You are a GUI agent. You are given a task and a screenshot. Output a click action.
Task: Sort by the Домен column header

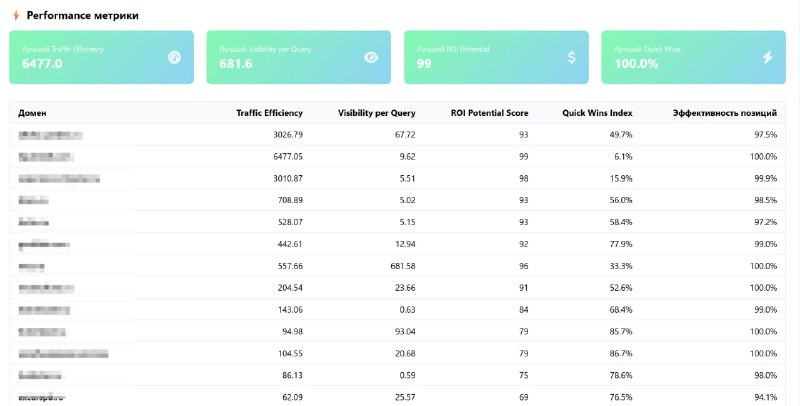[x=32, y=113]
